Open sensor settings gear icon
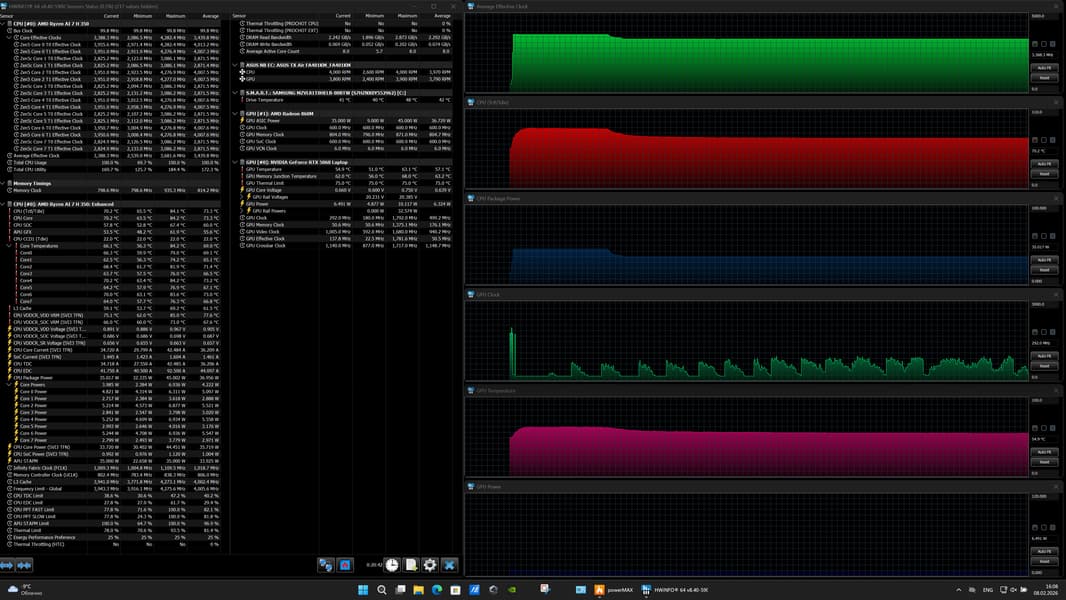Viewport: 1066px width, 600px height. point(430,565)
